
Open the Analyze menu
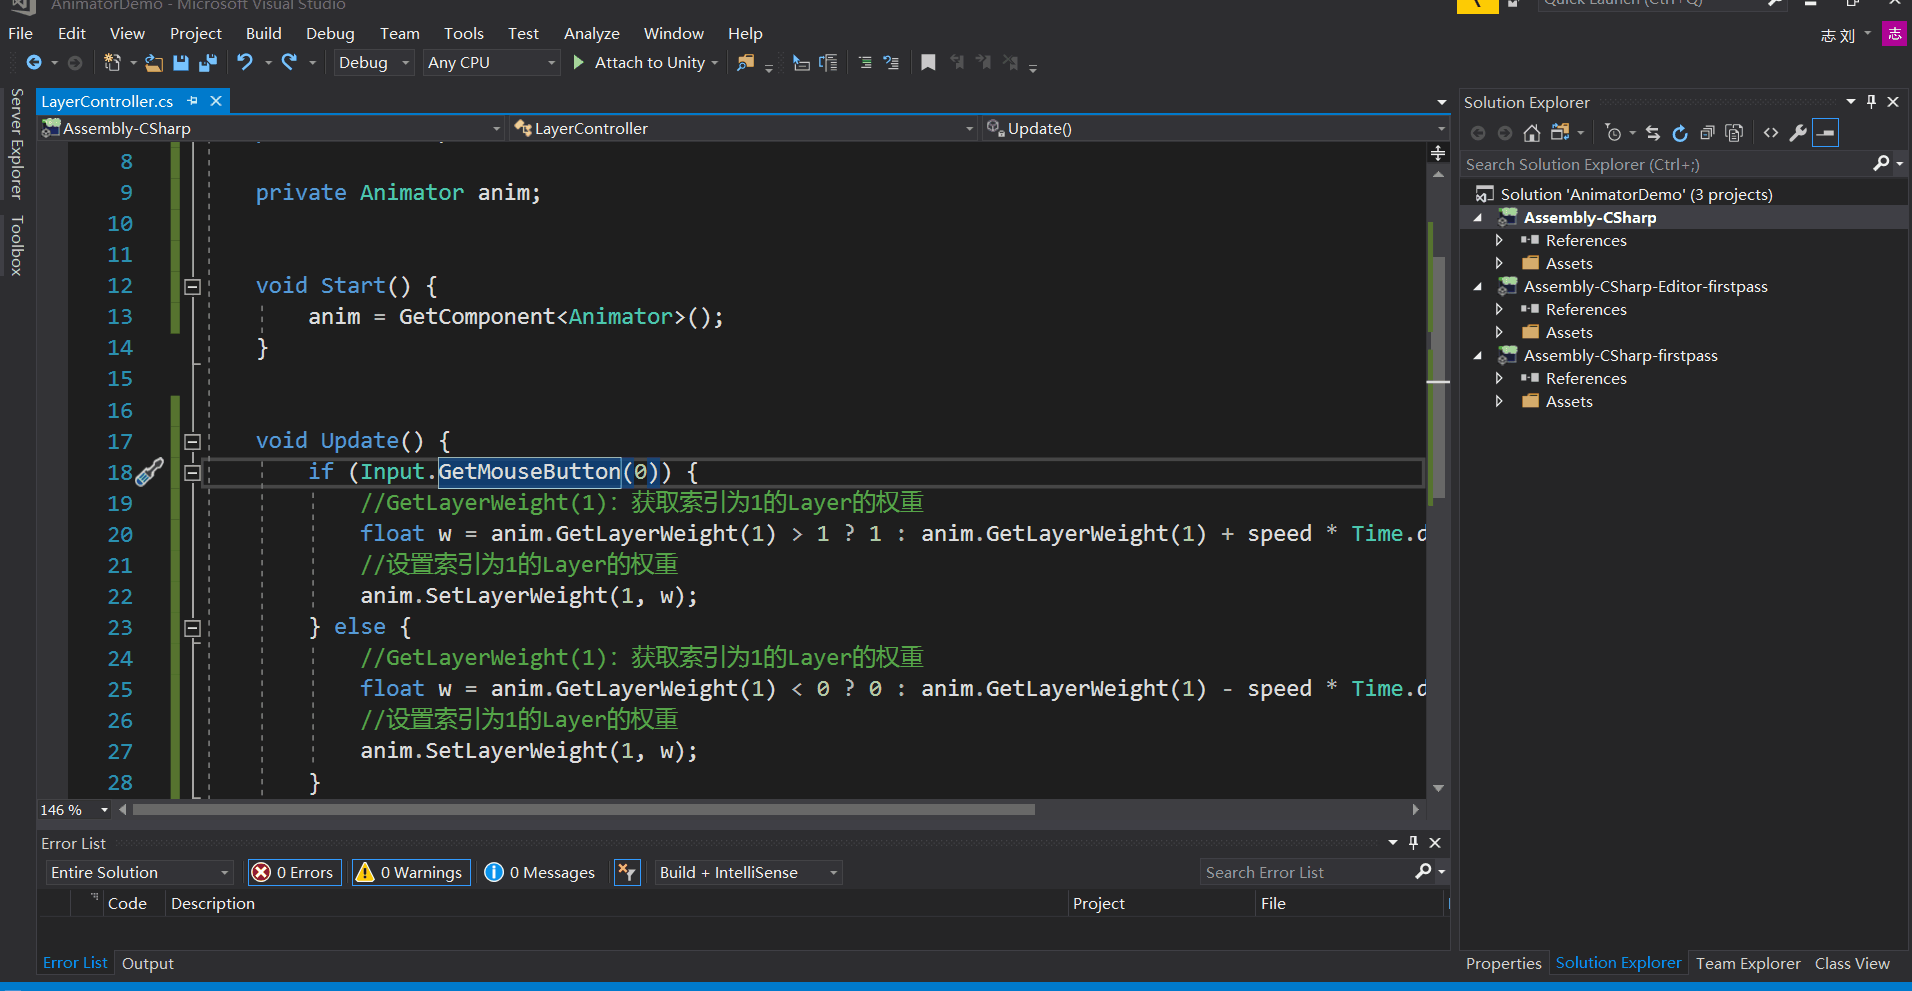click(591, 34)
